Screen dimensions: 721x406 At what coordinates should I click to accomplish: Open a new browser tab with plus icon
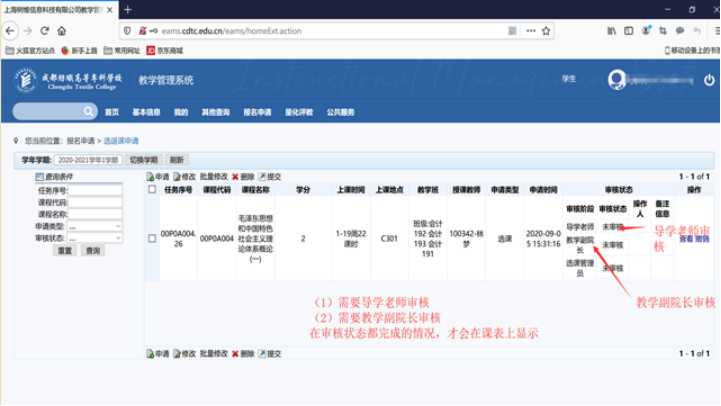tap(127, 9)
